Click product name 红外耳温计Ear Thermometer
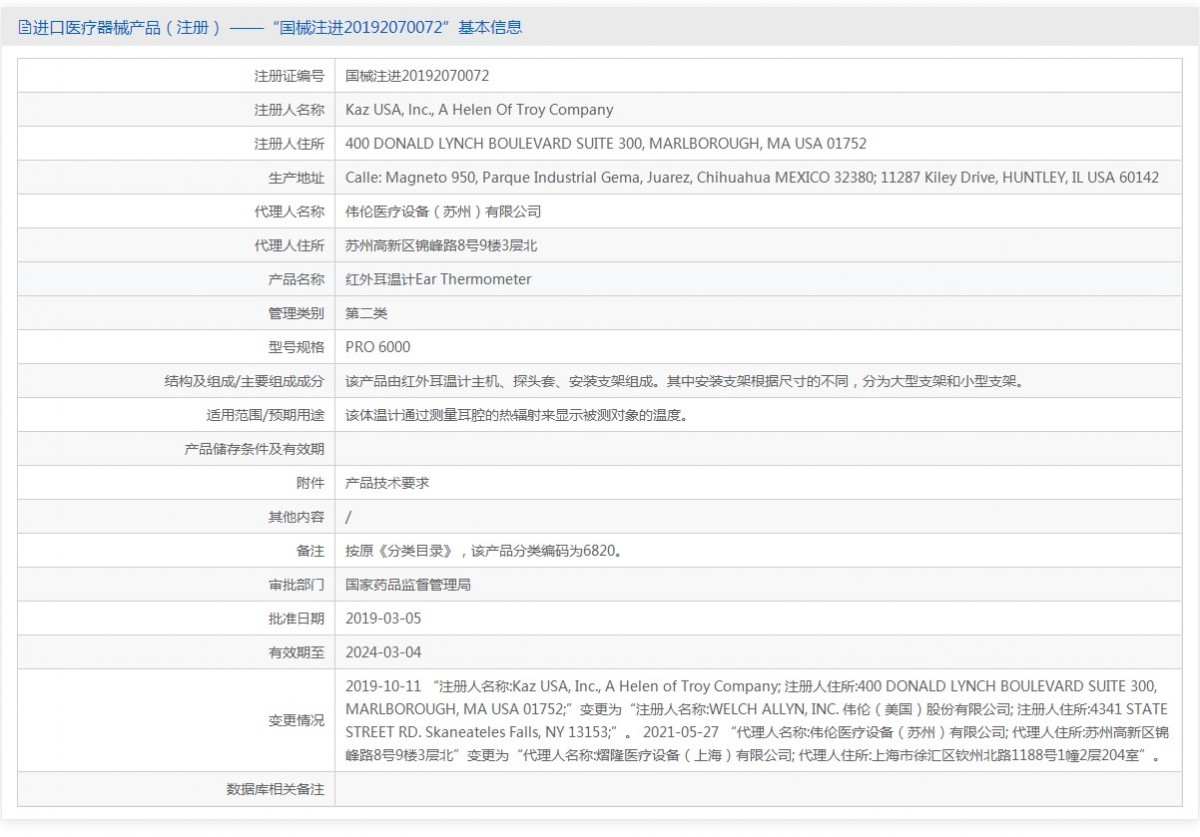This screenshot has width=1200, height=837. click(438, 280)
